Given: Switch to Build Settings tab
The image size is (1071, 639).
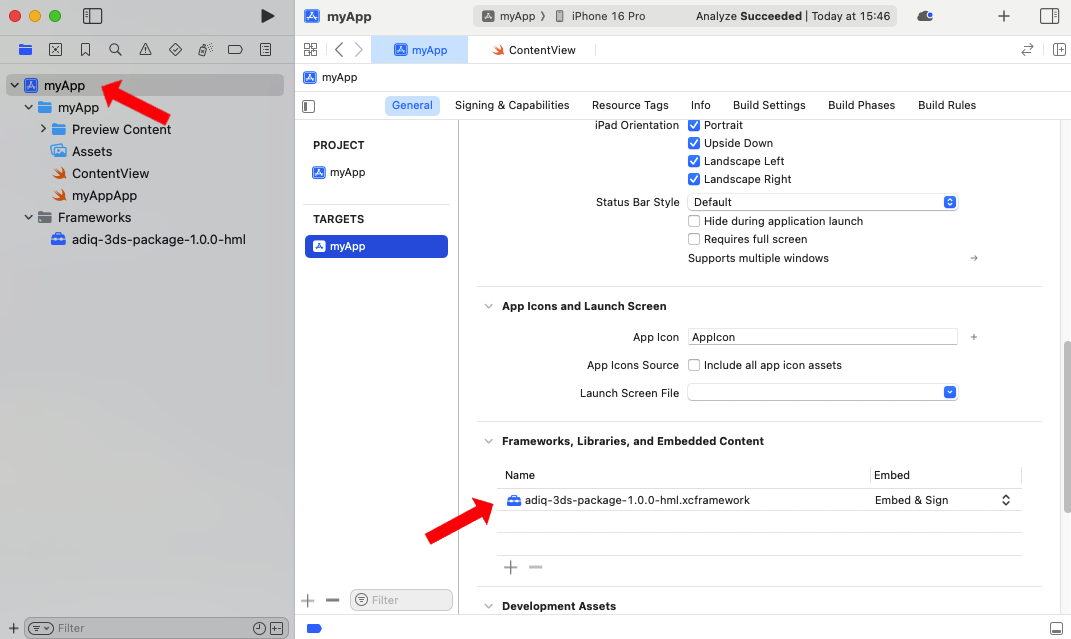Looking at the screenshot, I should (x=769, y=105).
